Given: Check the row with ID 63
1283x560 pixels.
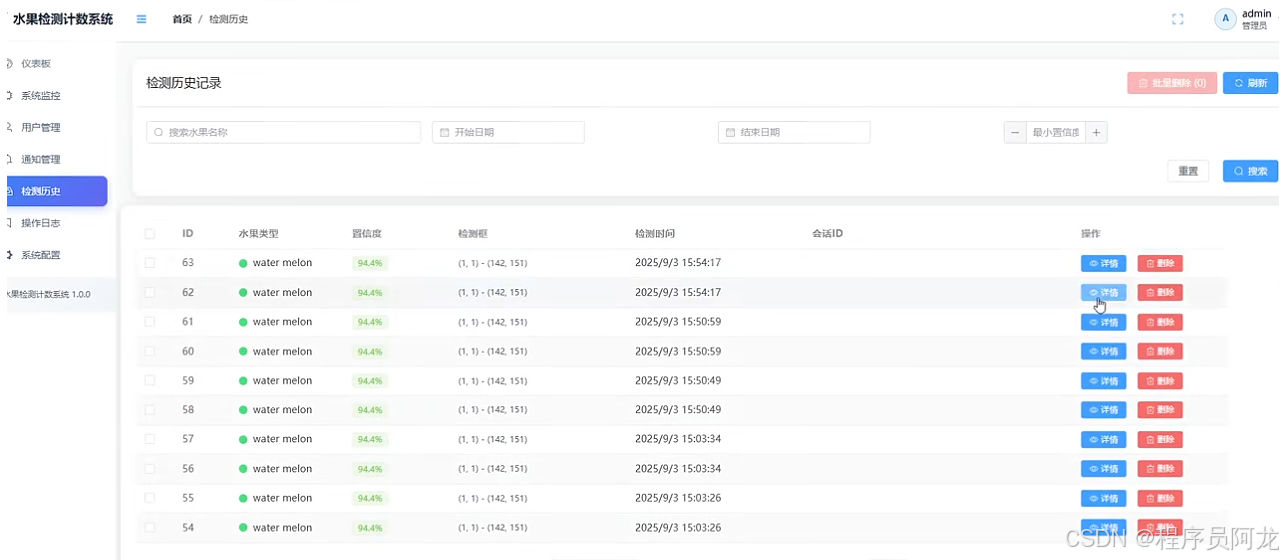Looking at the screenshot, I should 150,263.
